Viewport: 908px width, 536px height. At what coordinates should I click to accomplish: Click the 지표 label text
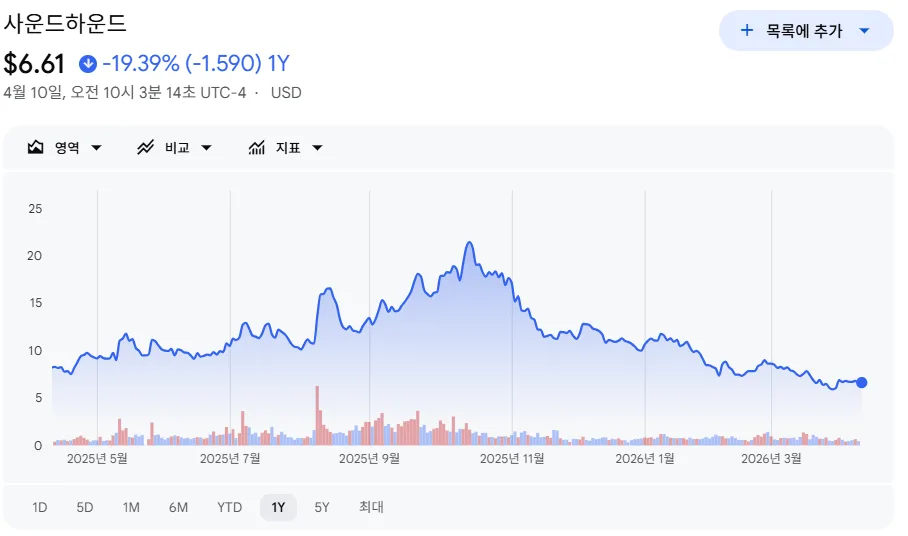[x=288, y=148]
